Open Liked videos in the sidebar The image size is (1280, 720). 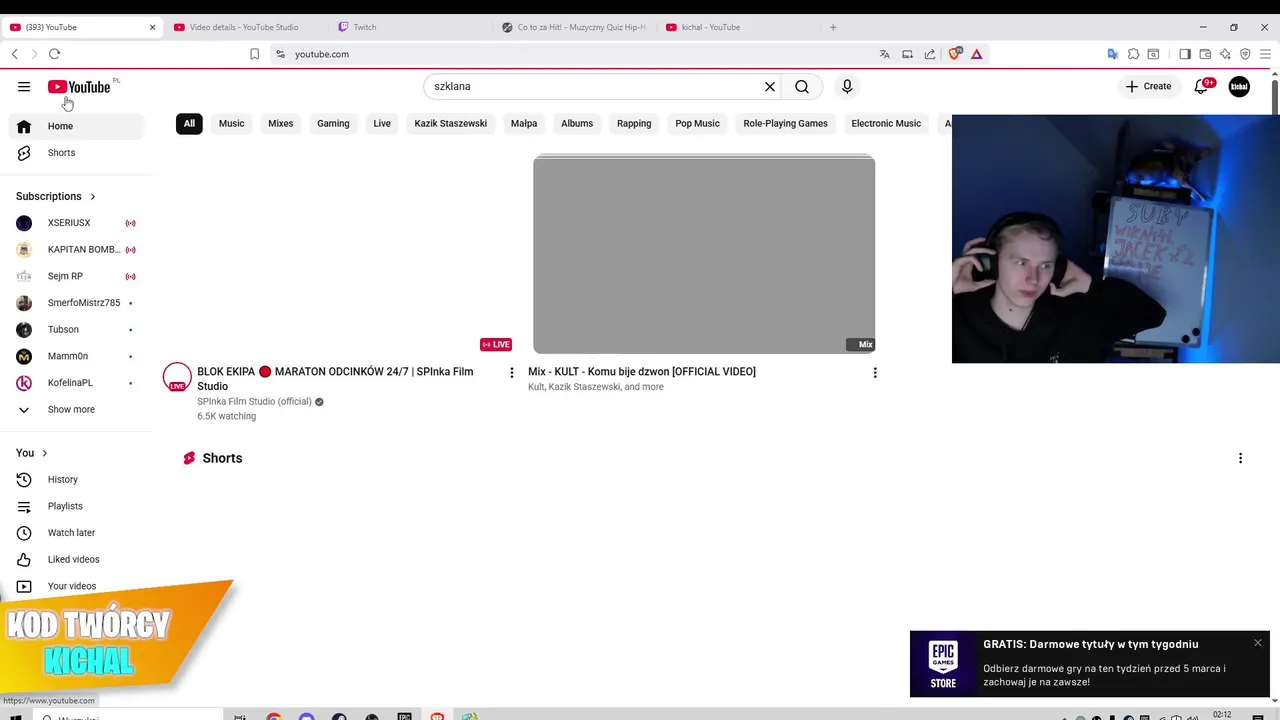click(76, 560)
